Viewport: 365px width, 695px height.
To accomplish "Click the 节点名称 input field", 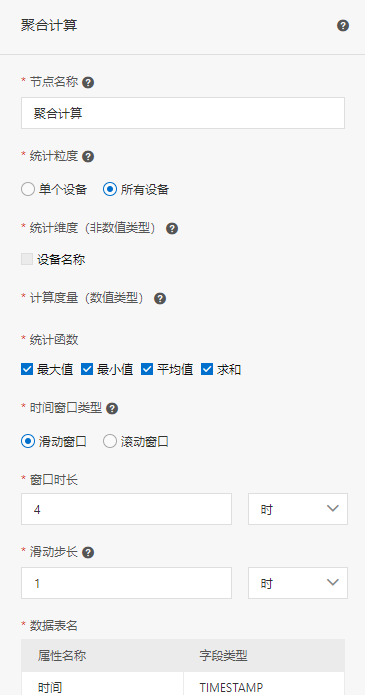I will (183, 113).
